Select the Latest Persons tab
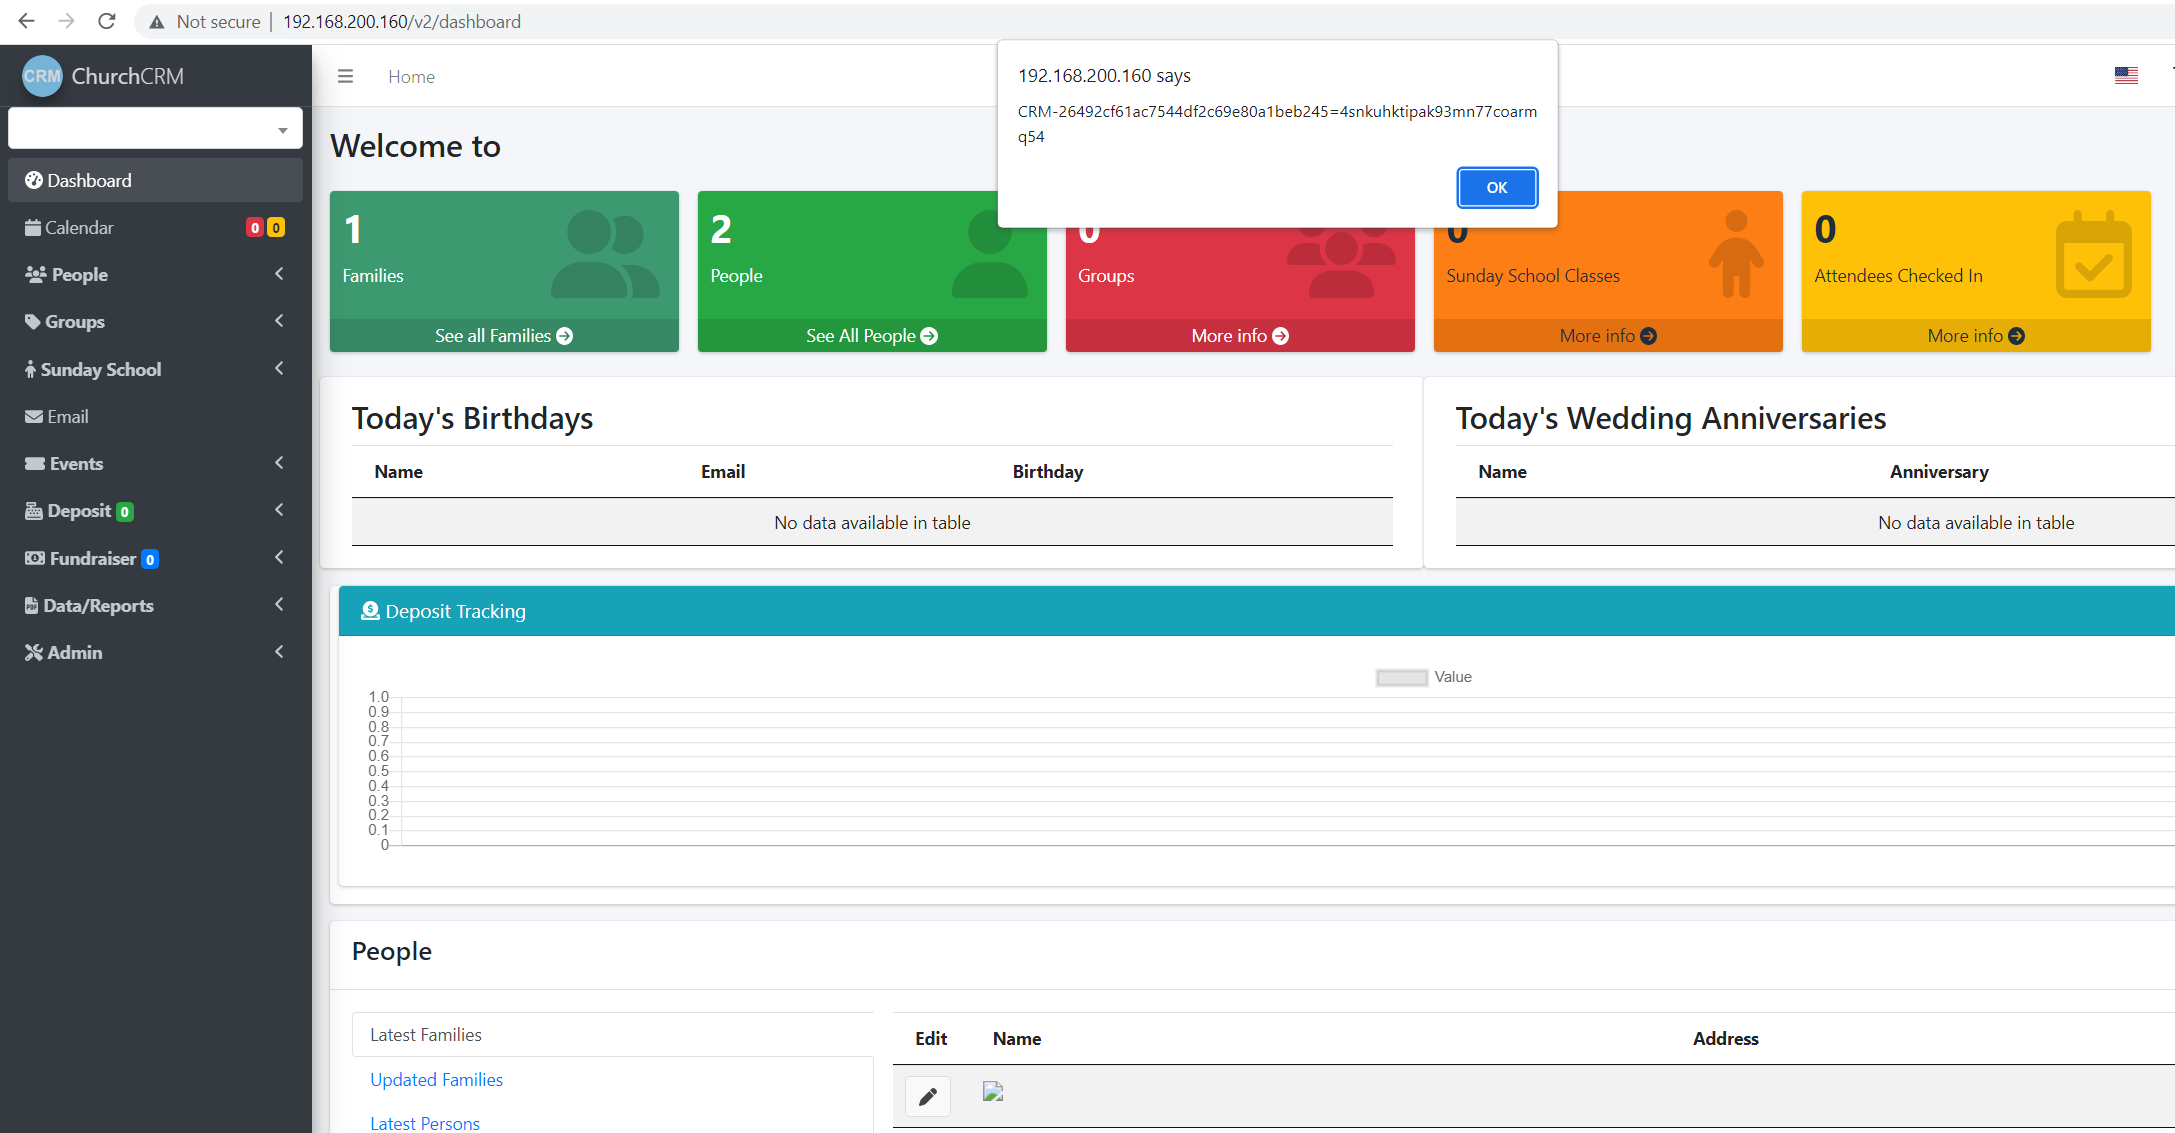Screen dimensions: 2175x1133 [x=424, y=1122]
